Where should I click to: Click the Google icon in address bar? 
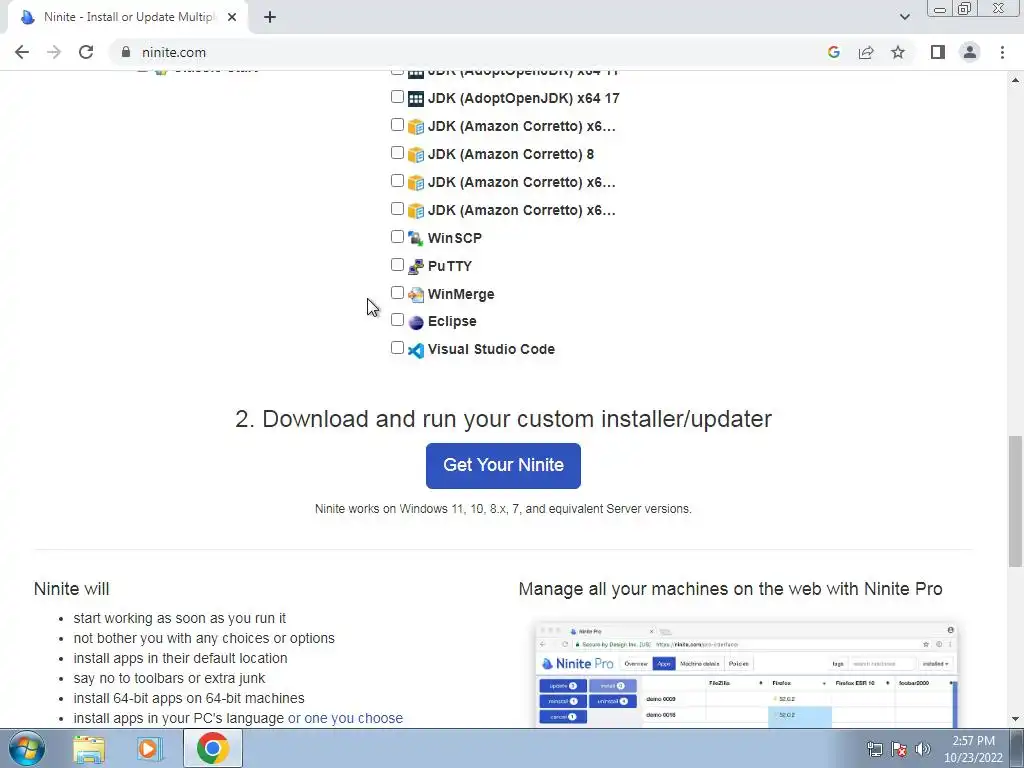point(833,52)
